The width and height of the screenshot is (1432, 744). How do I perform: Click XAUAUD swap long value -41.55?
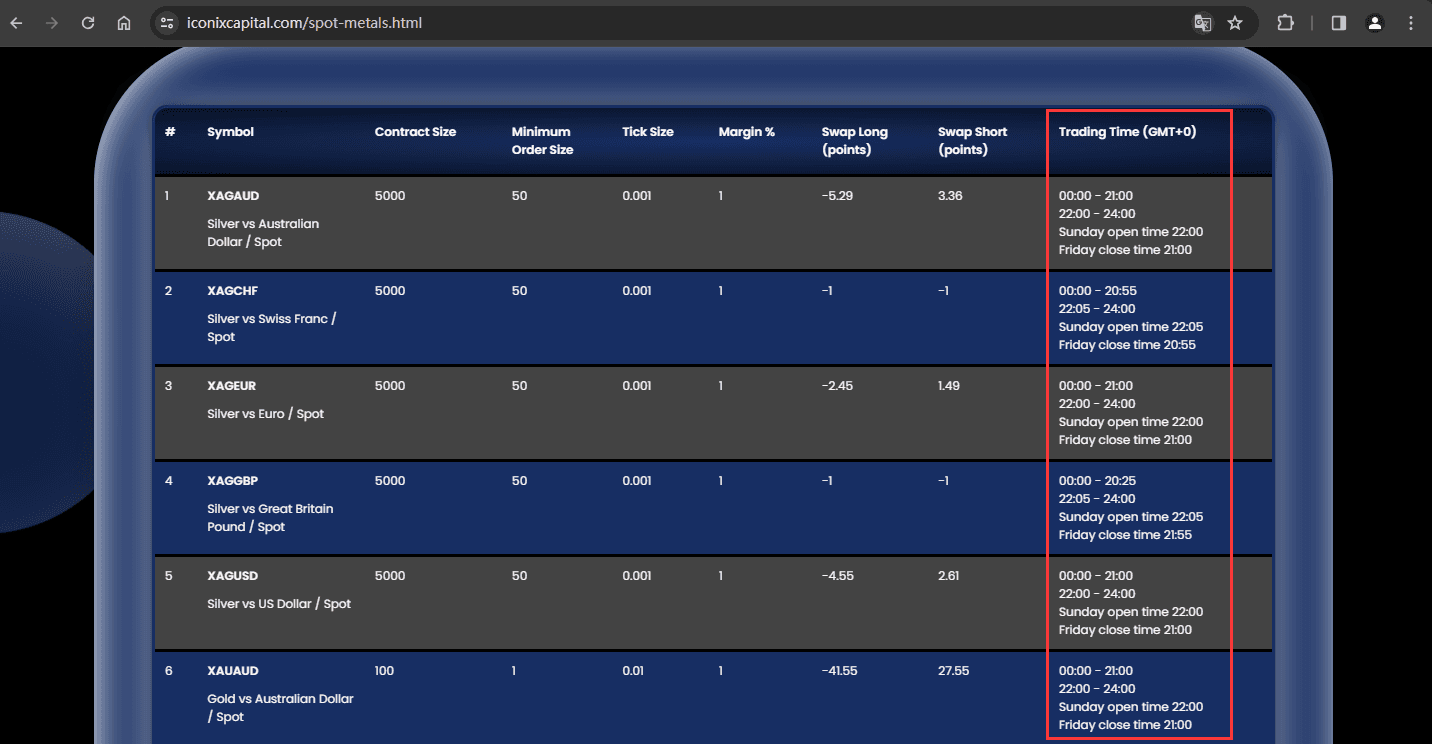click(840, 671)
